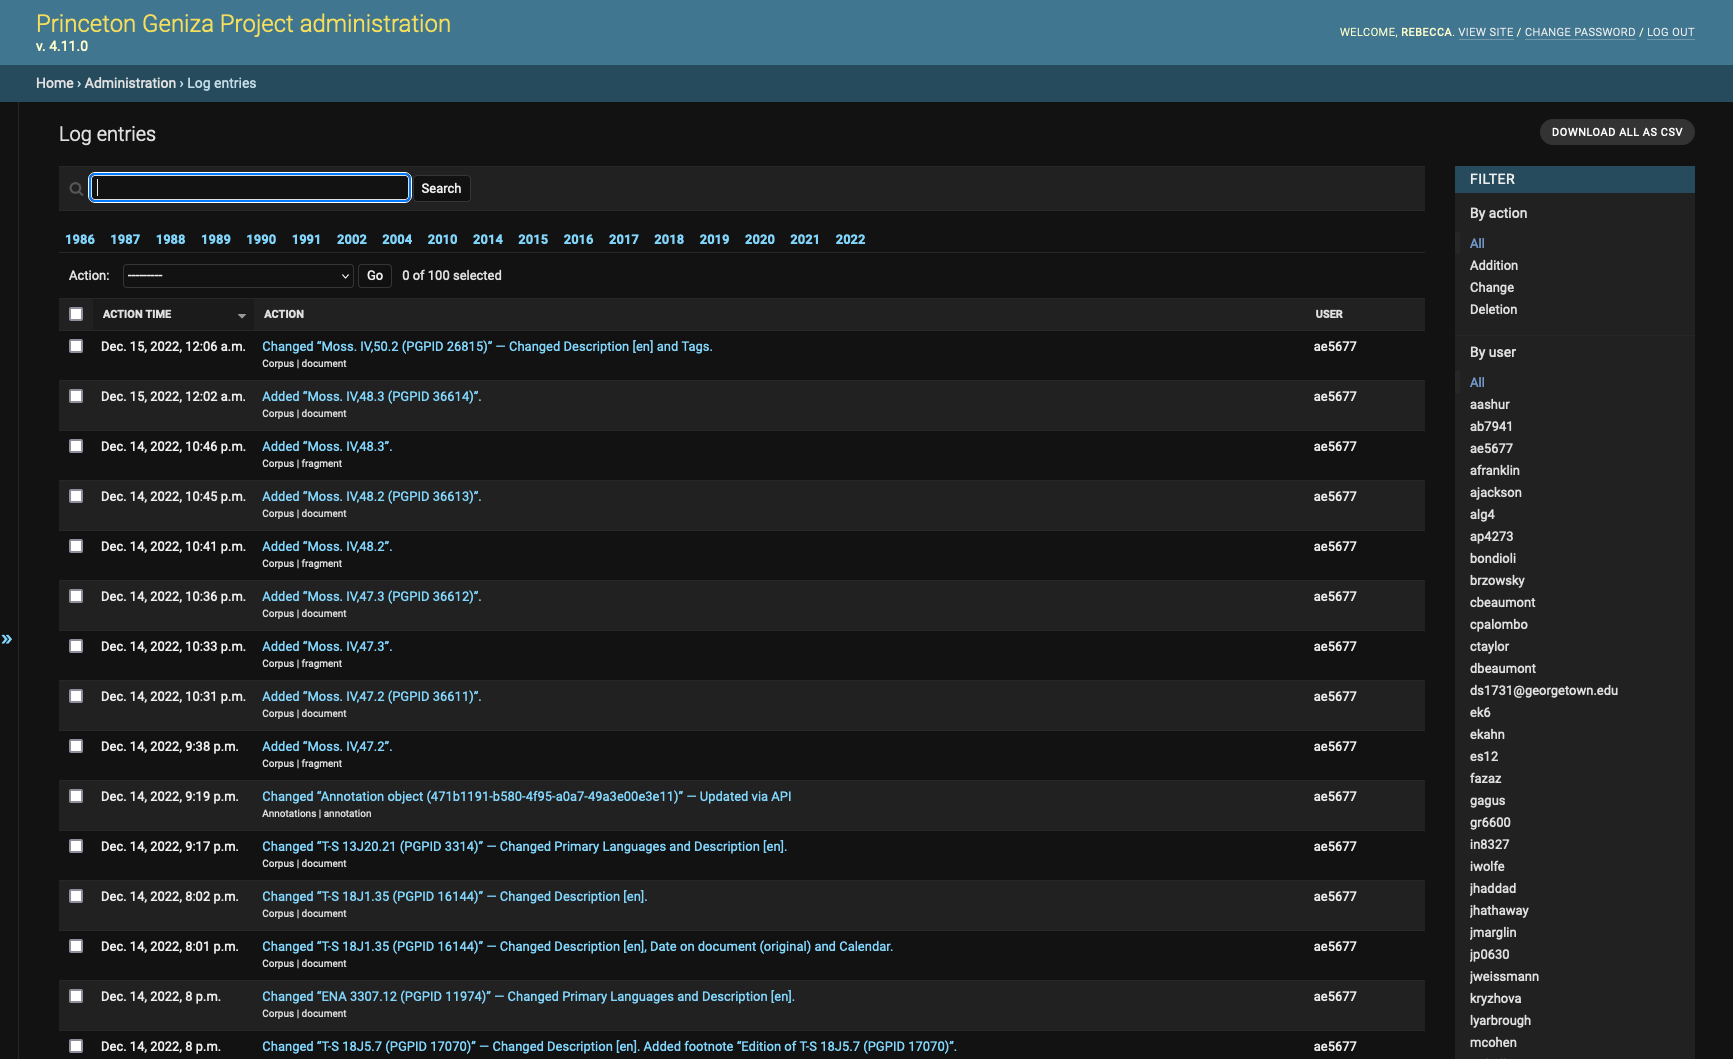Open the Action dropdown menu
1733x1059 pixels.
click(238, 276)
